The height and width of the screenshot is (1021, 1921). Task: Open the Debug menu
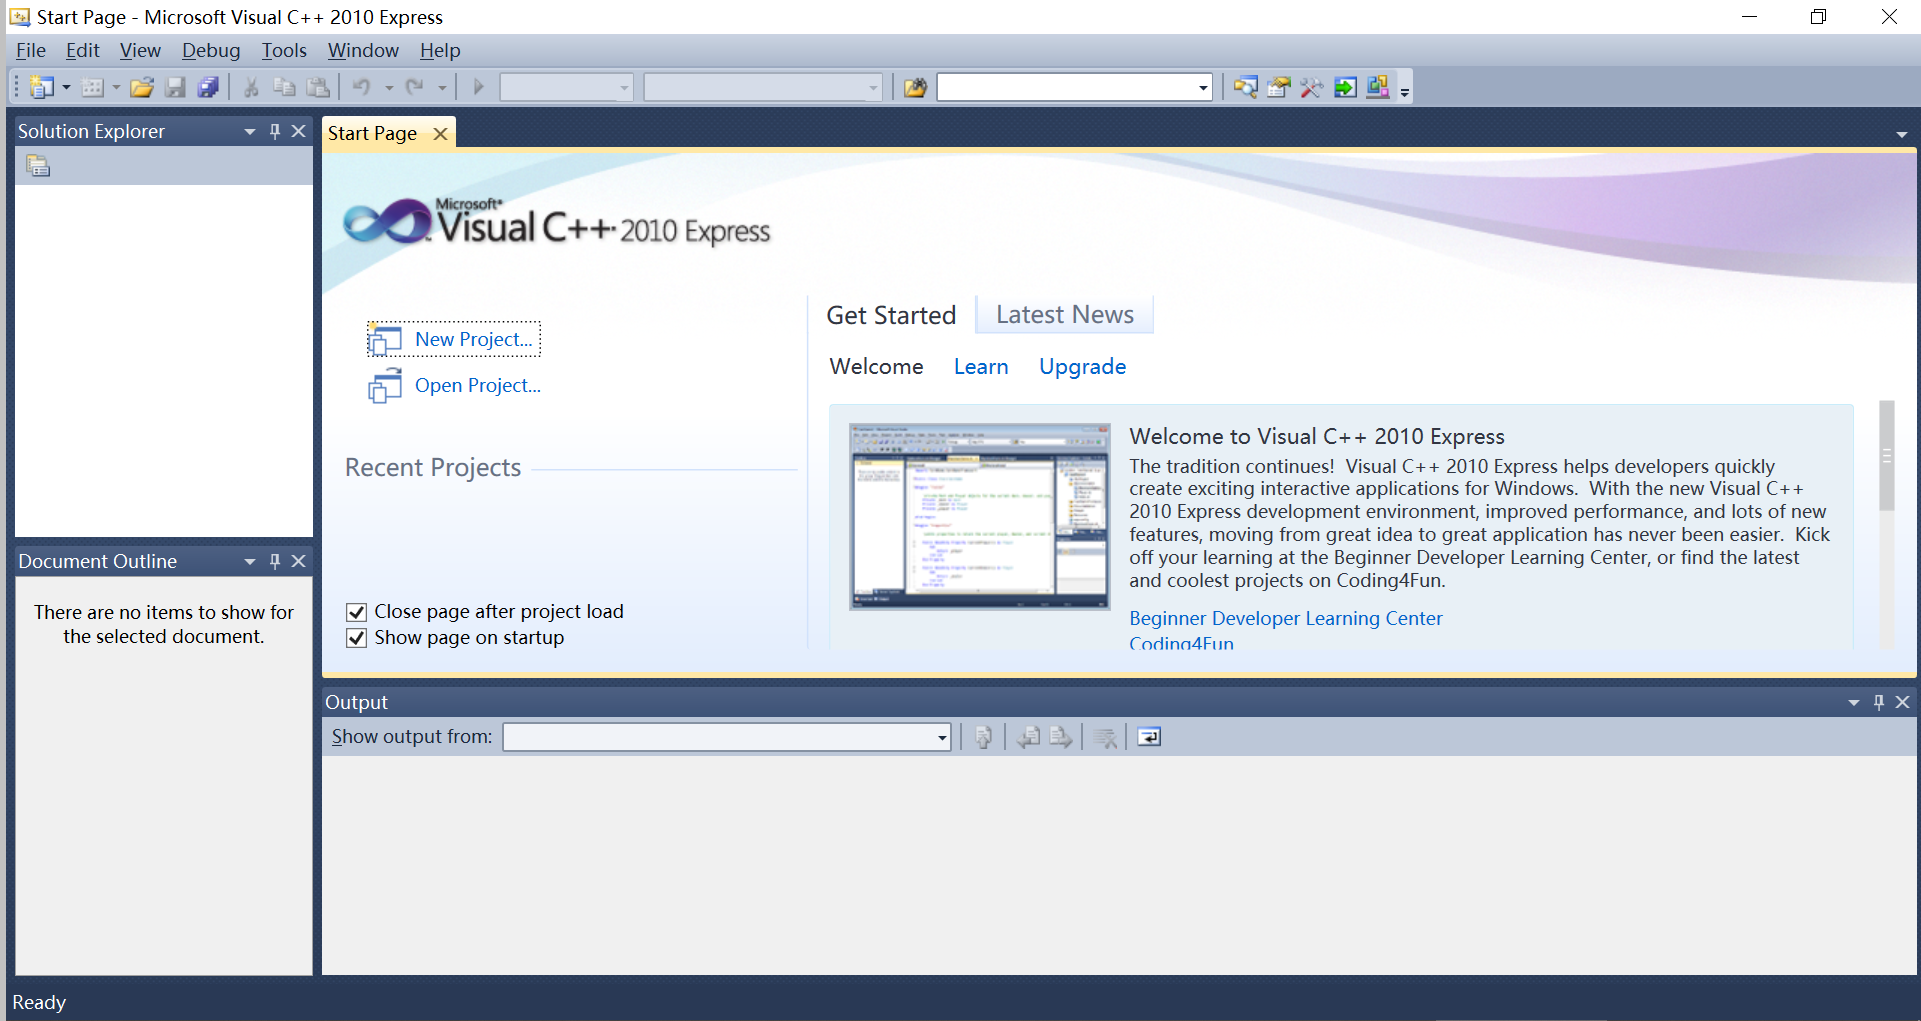211,50
